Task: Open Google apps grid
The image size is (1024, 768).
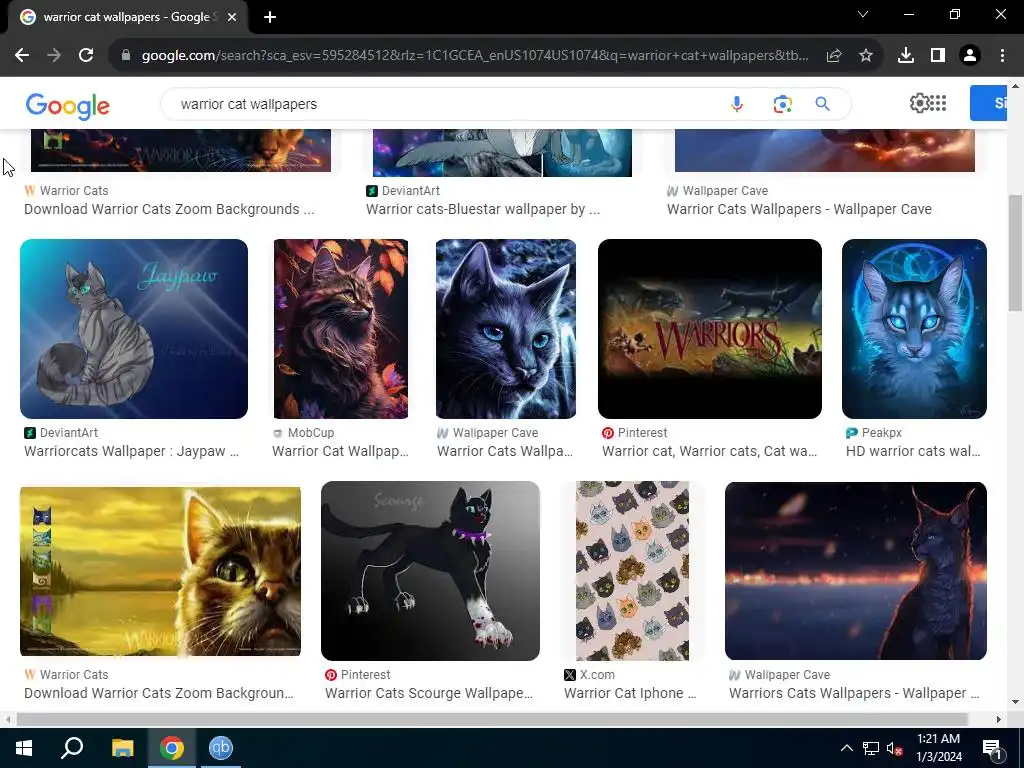Action: click(938, 103)
